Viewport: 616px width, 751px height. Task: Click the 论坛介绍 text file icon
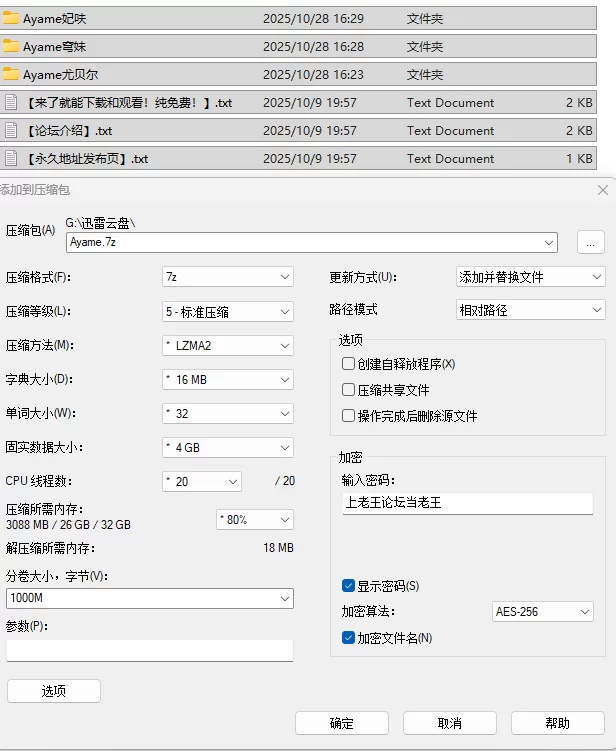[11, 130]
